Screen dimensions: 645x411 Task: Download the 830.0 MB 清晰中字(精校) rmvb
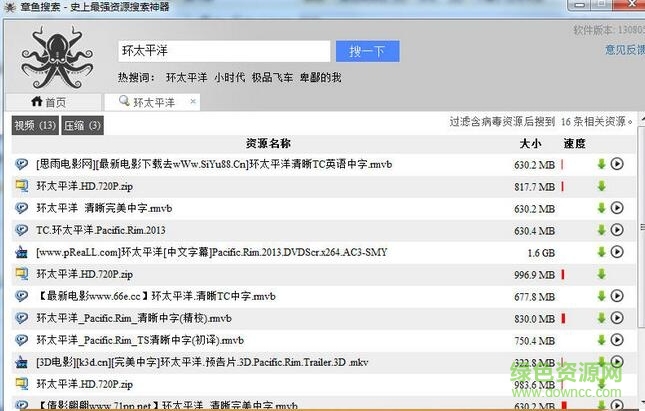(x=602, y=318)
